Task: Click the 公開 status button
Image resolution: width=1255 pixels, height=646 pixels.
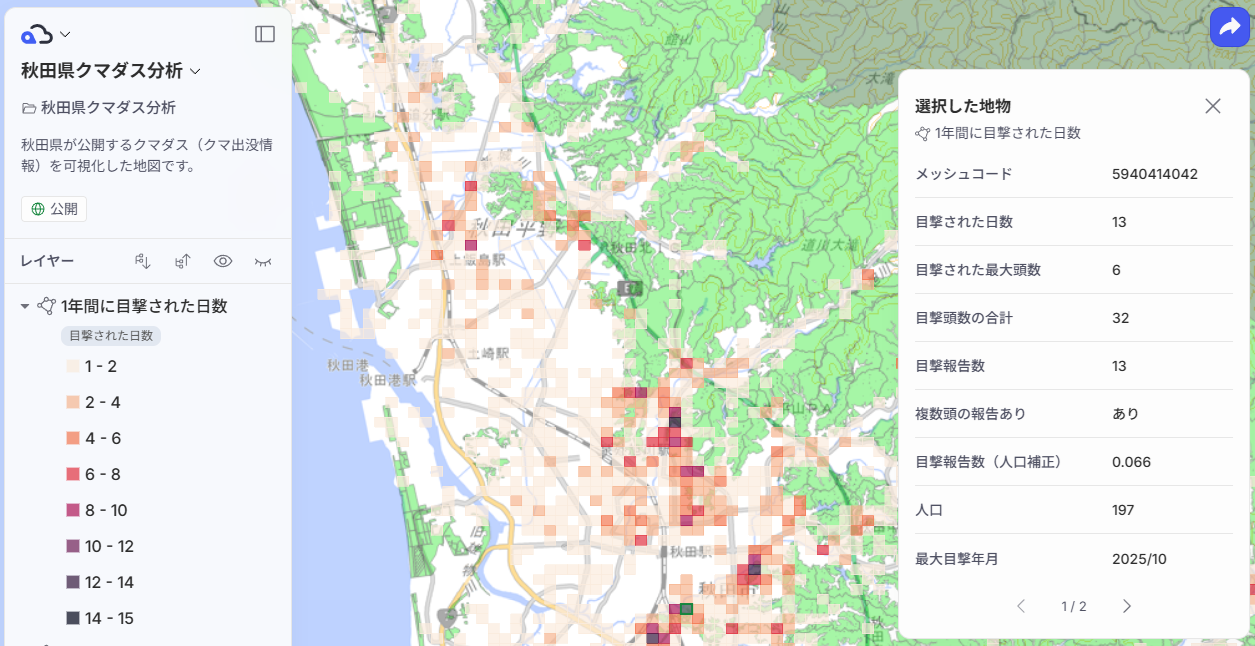Action: coord(54,209)
